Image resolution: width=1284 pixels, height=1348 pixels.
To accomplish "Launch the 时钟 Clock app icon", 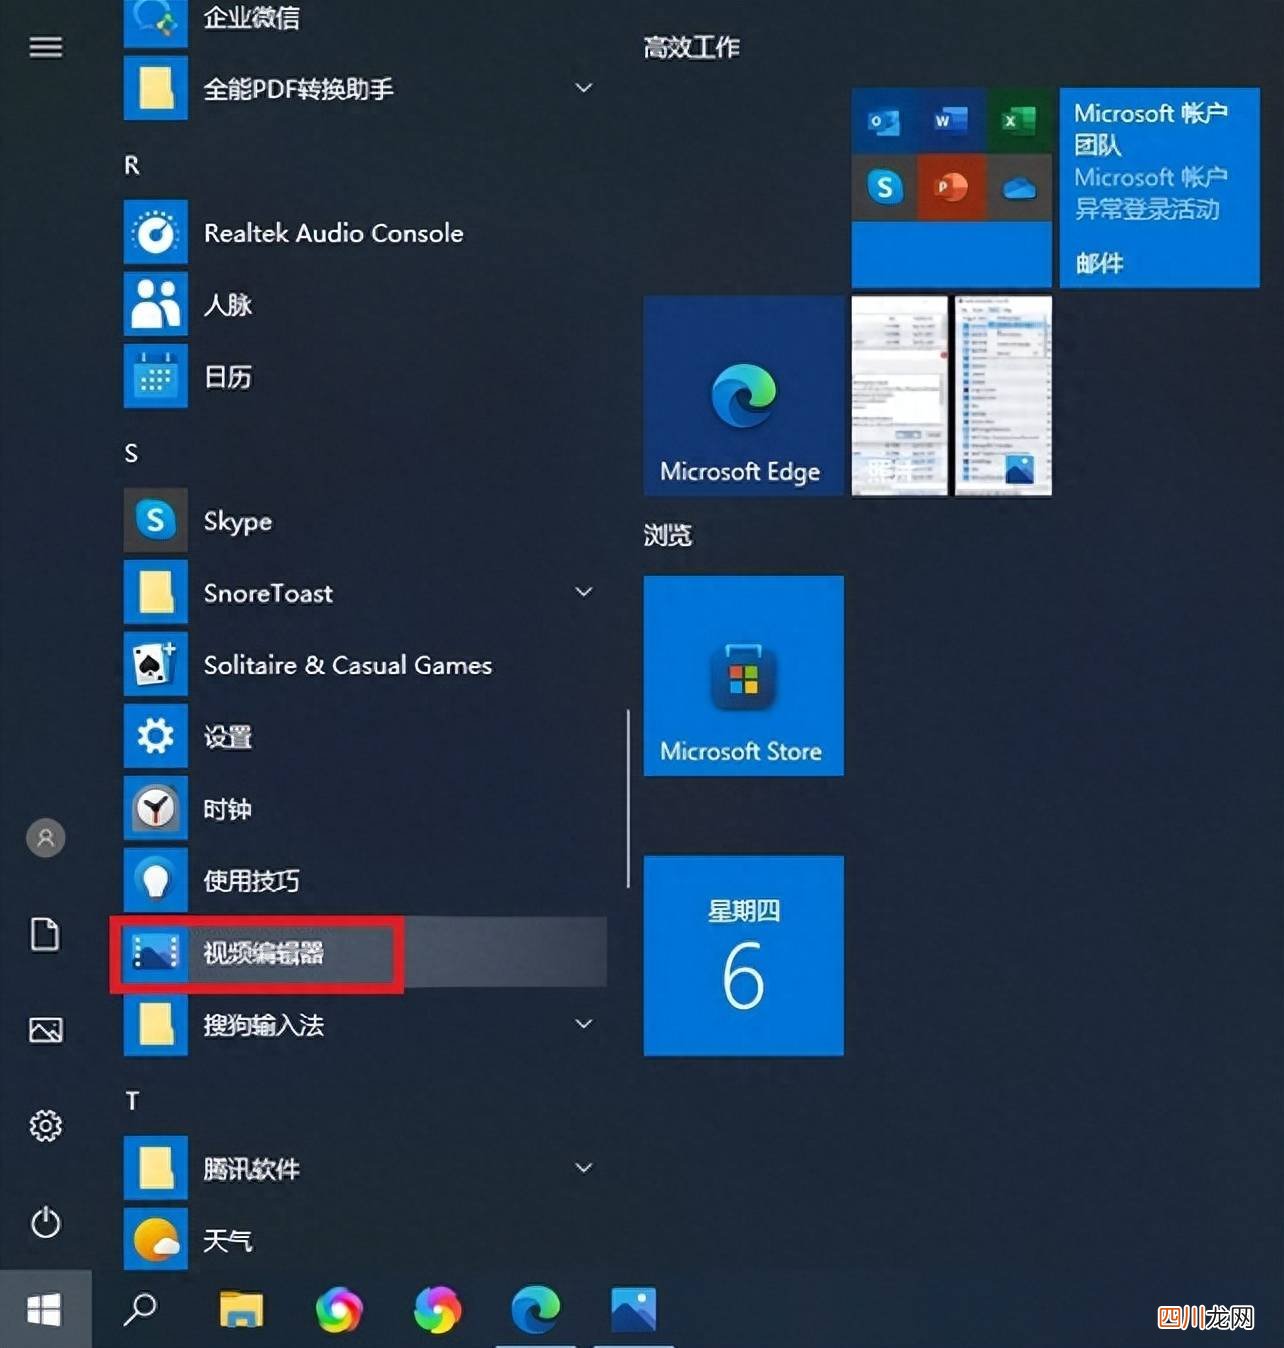I will point(155,808).
